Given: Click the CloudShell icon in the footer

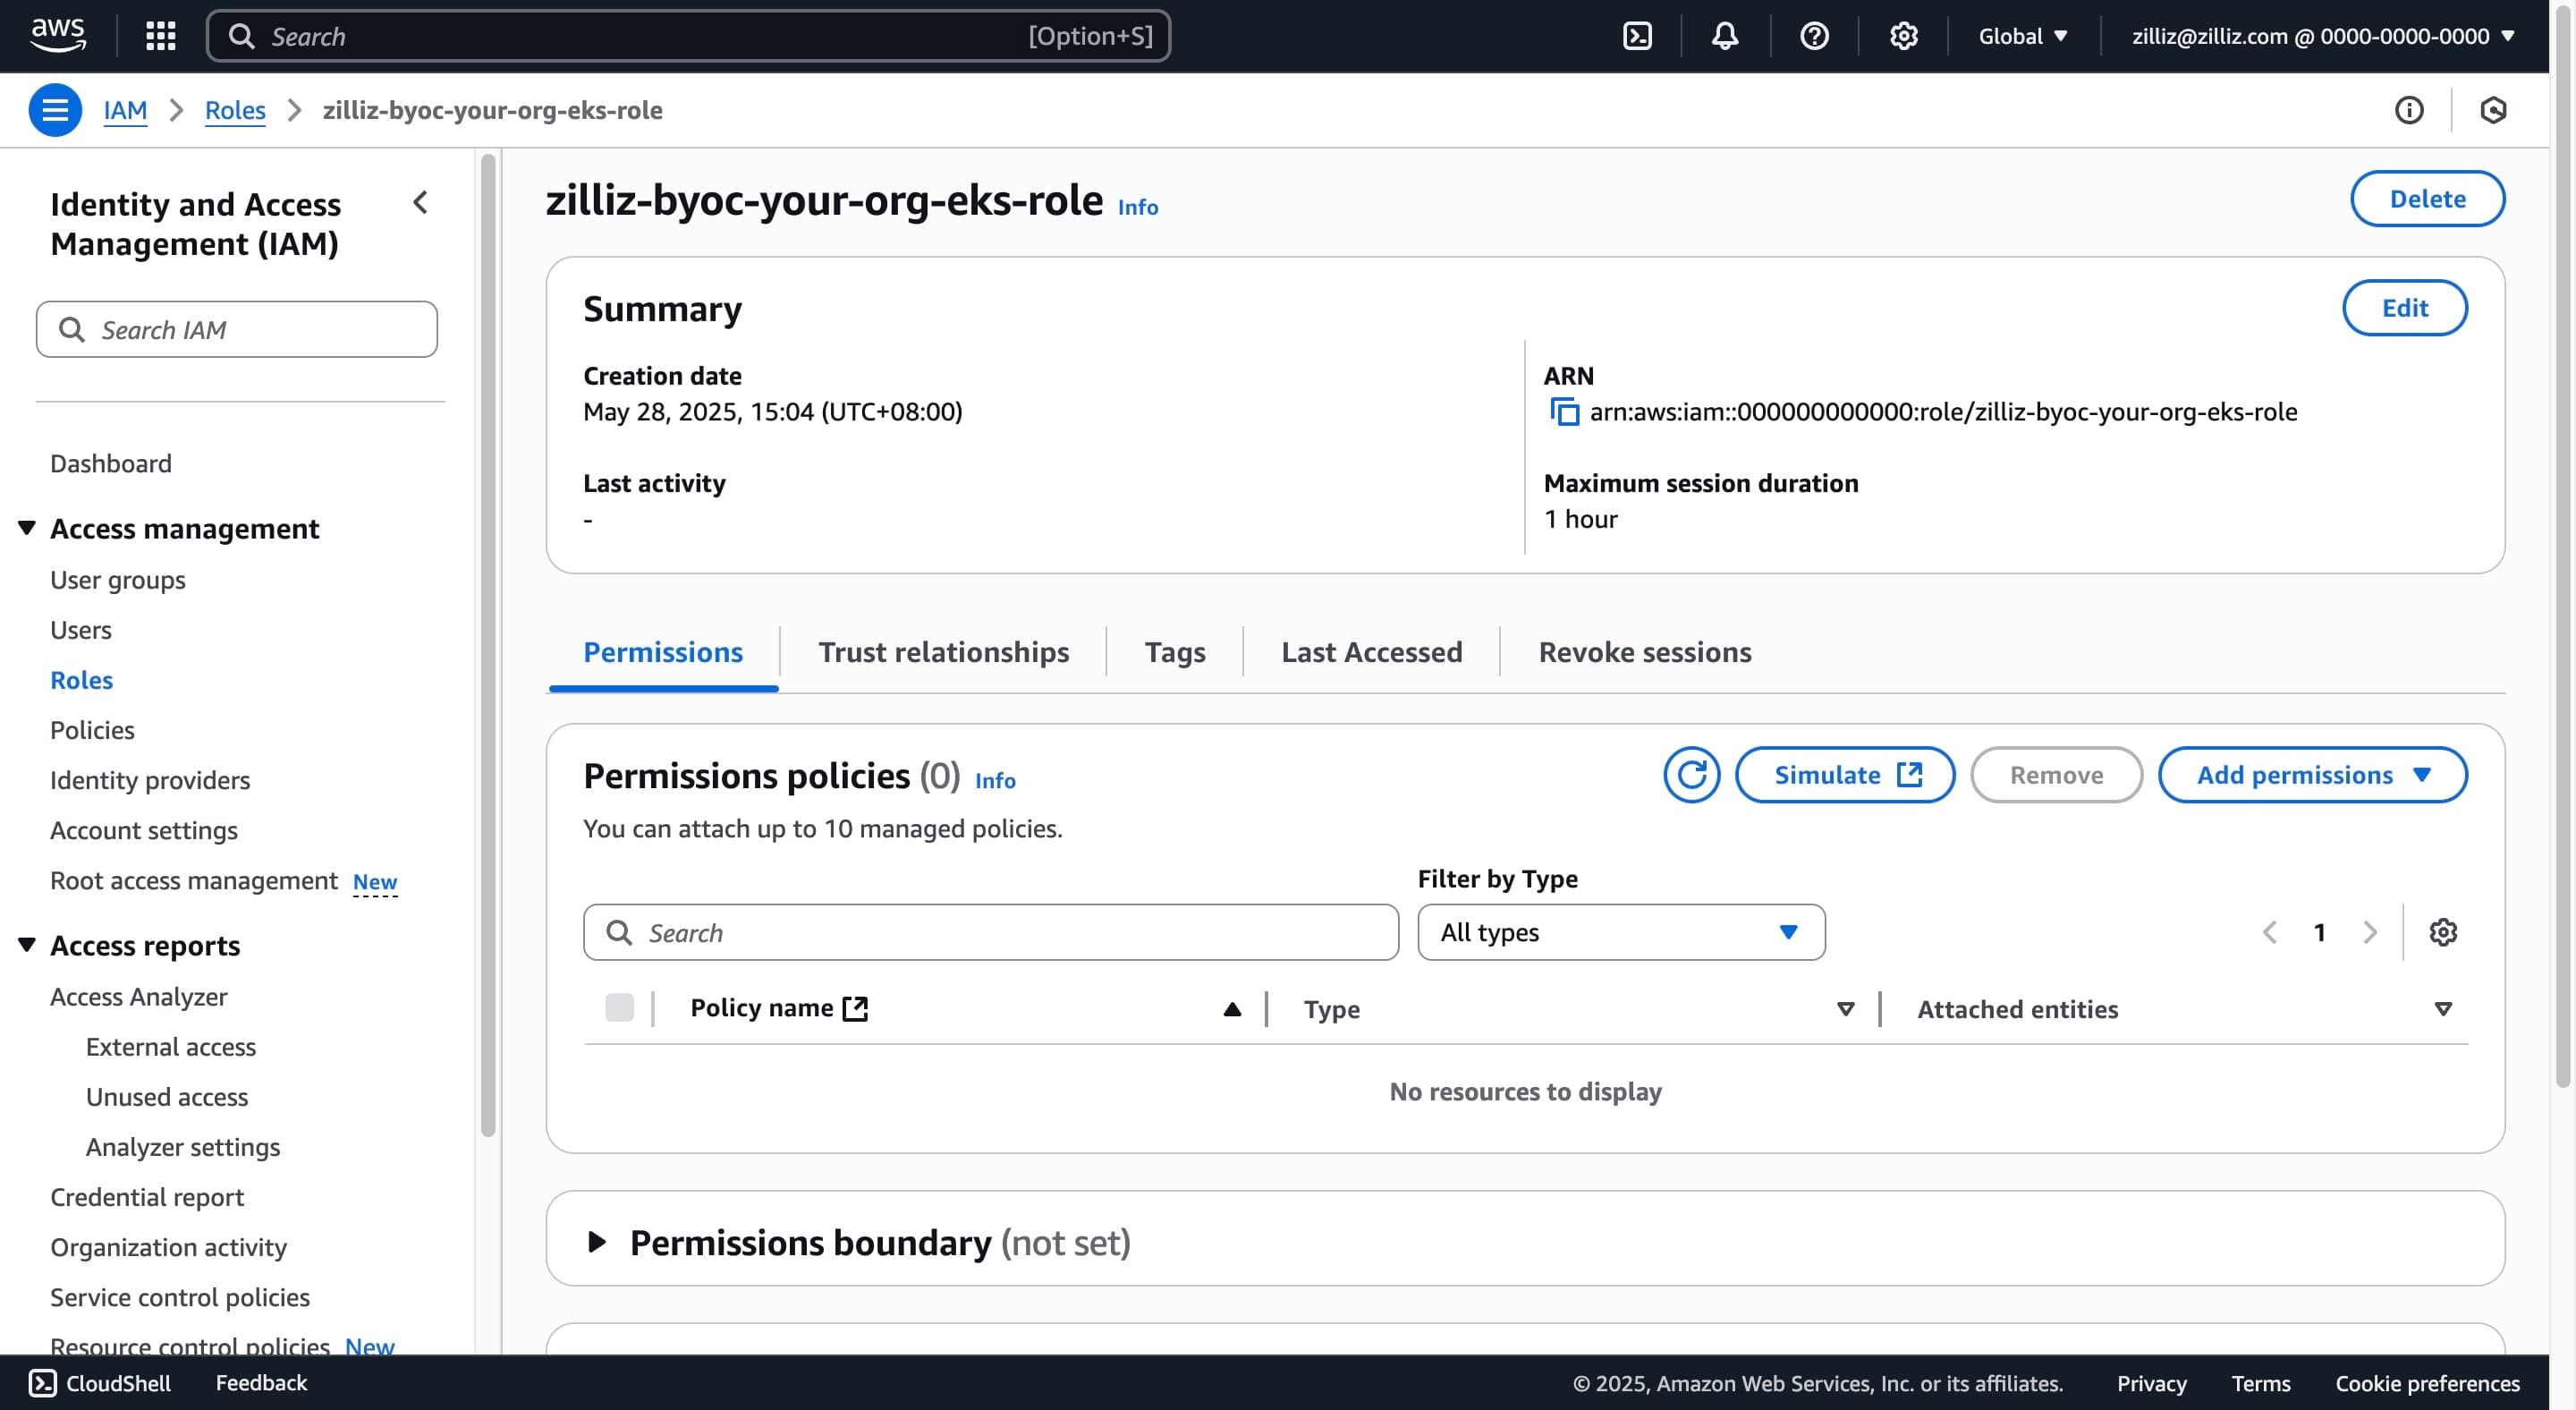Looking at the screenshot, I should 42,1383.
